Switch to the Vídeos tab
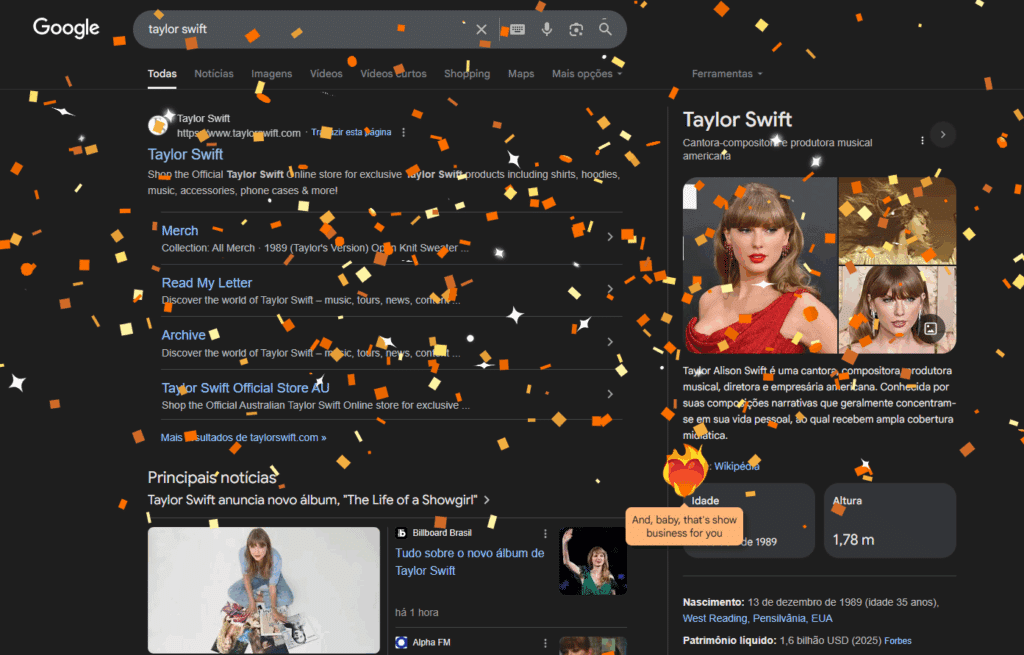Image resolution: width=1024 pixels, height=655 pixels. (x=326, y=74)
